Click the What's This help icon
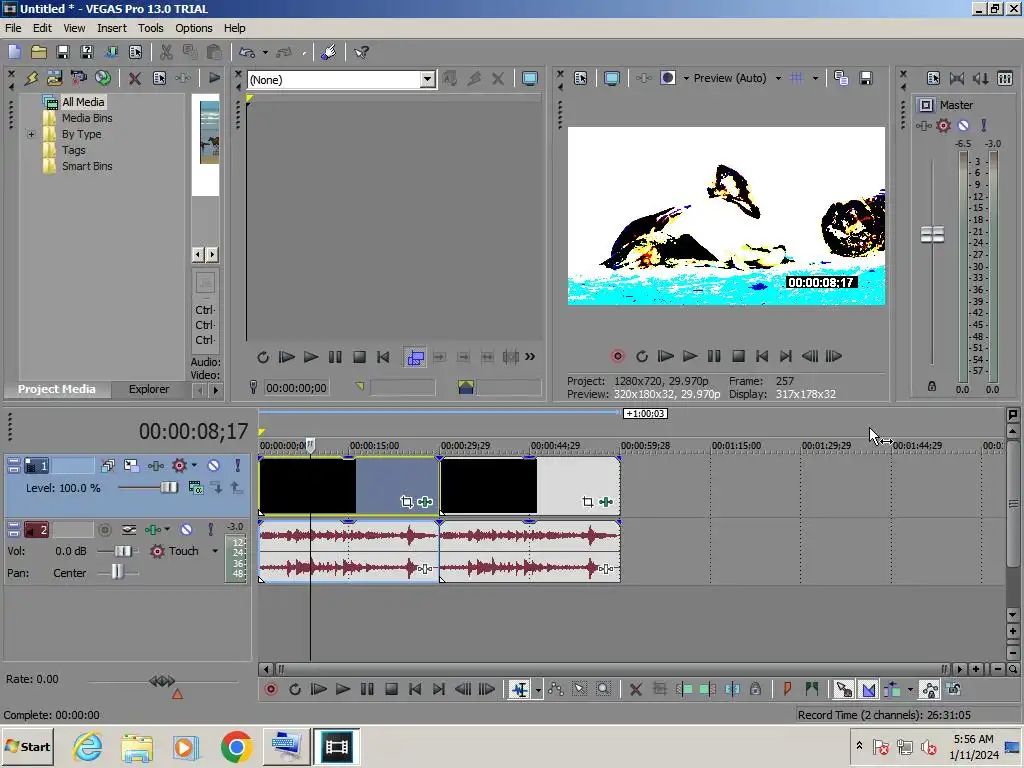 362,52
